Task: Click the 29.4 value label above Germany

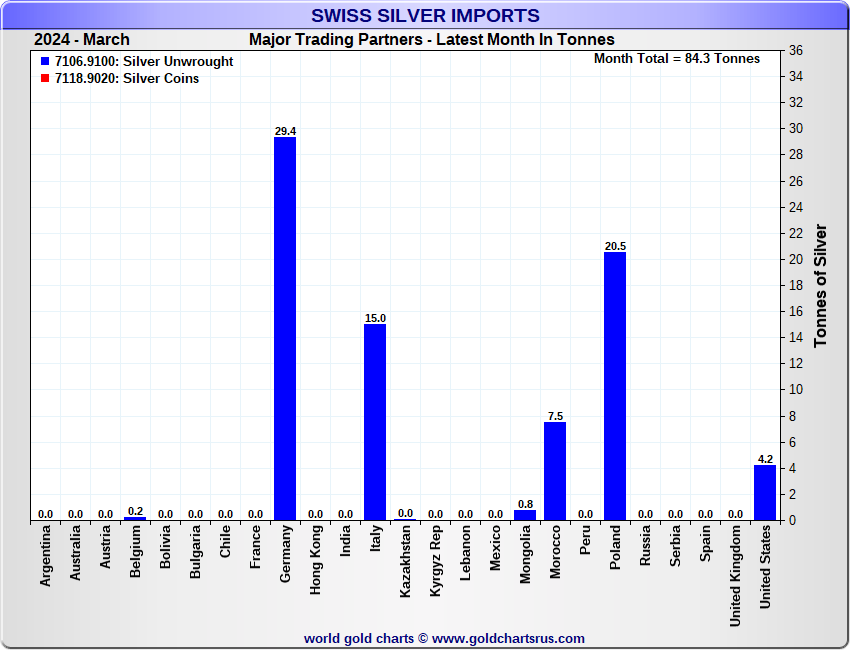Action: tap(285, 131)
